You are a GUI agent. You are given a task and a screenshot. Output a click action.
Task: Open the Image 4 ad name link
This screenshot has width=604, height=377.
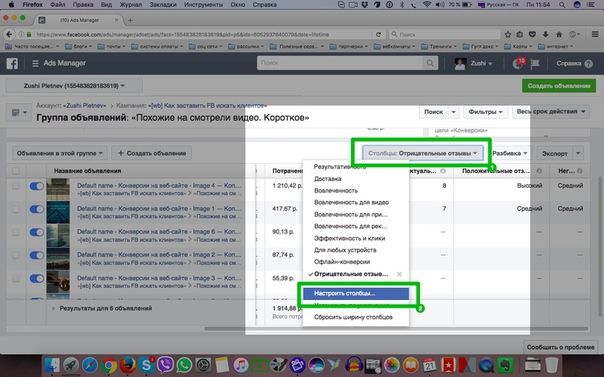click(159, 186)
